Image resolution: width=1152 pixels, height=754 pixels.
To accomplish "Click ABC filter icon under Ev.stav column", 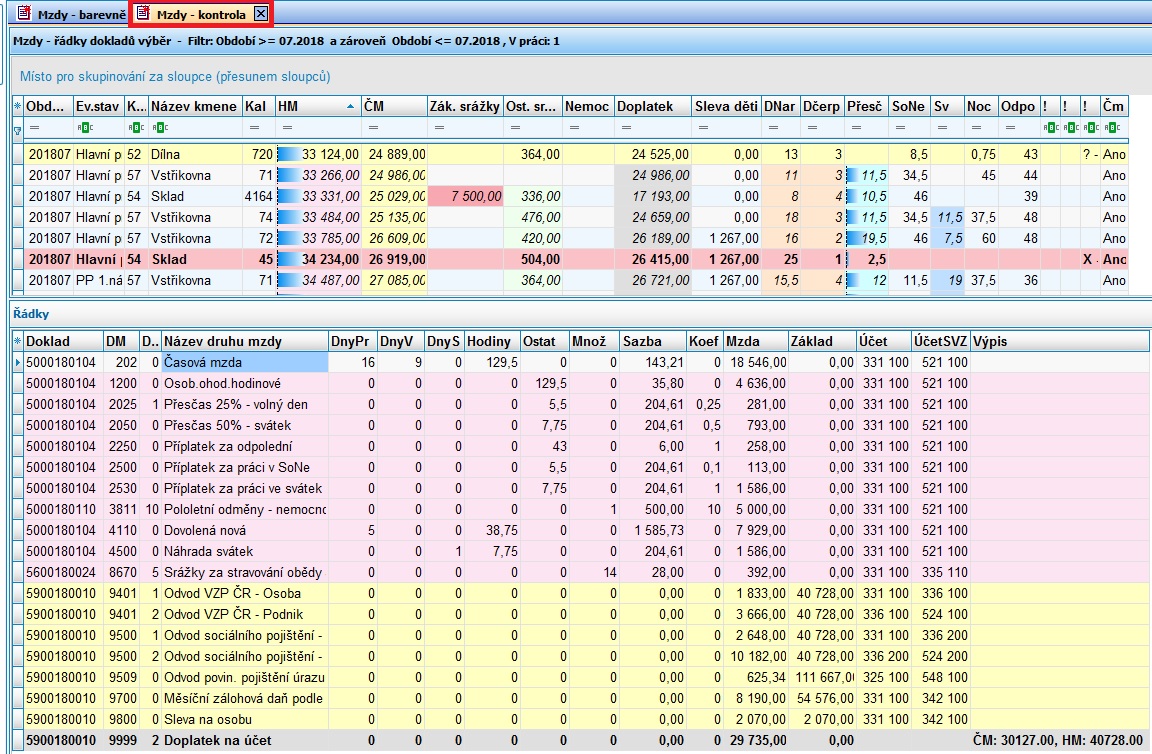I will 85,127.
